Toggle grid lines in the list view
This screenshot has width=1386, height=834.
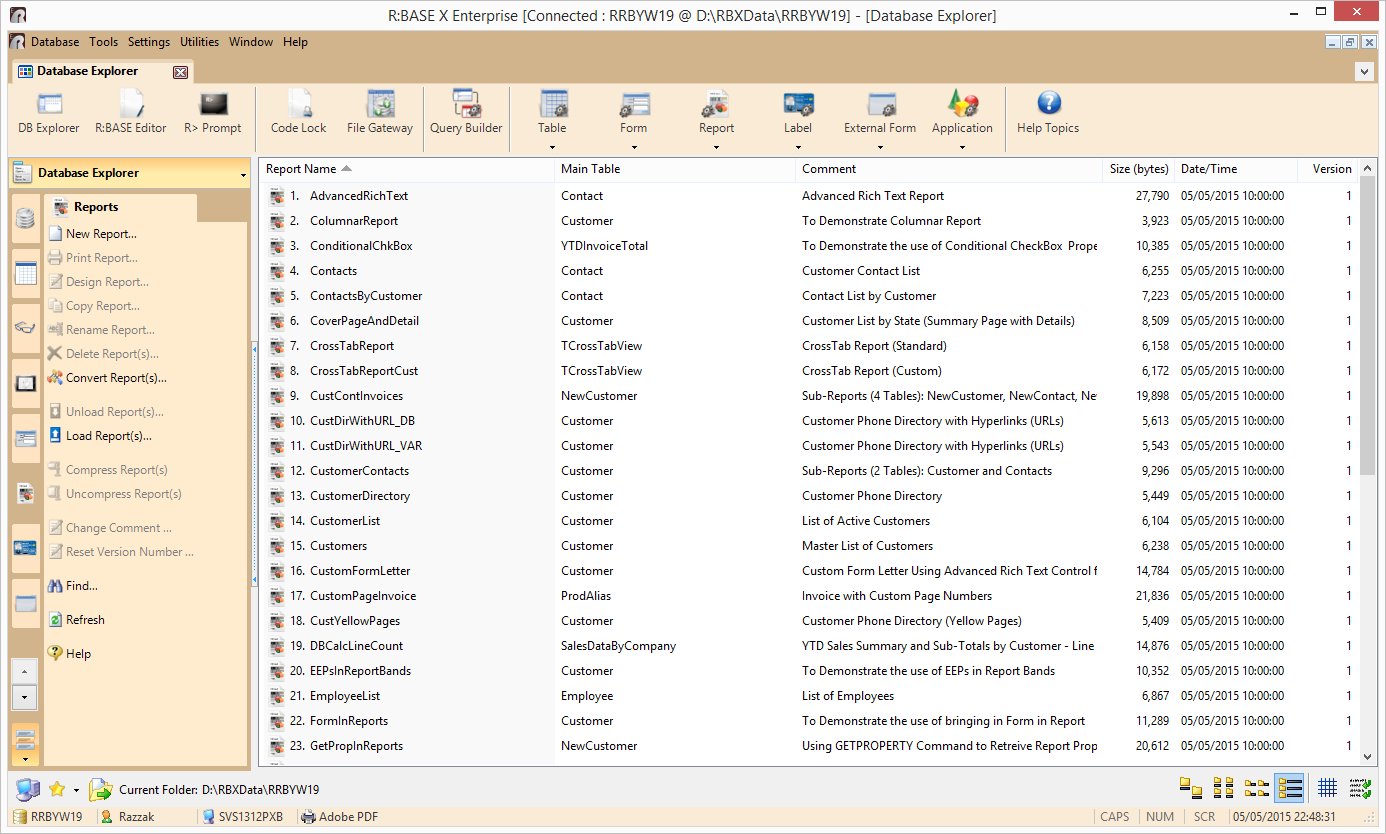click(x=1327, y=788)
